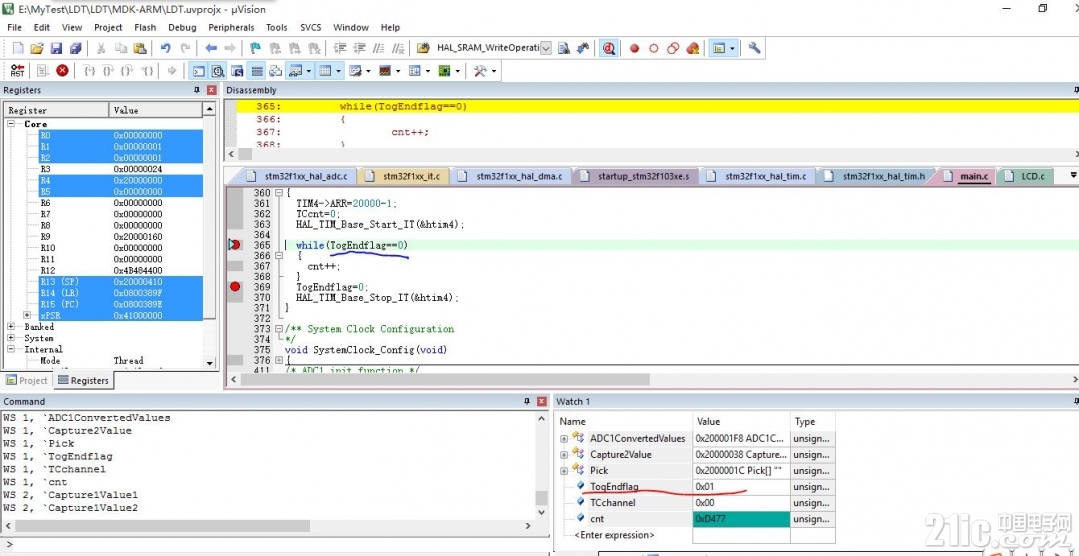Click the Step Out icon
This screenshot has height=556, width=1079.
tap(127, 70)
